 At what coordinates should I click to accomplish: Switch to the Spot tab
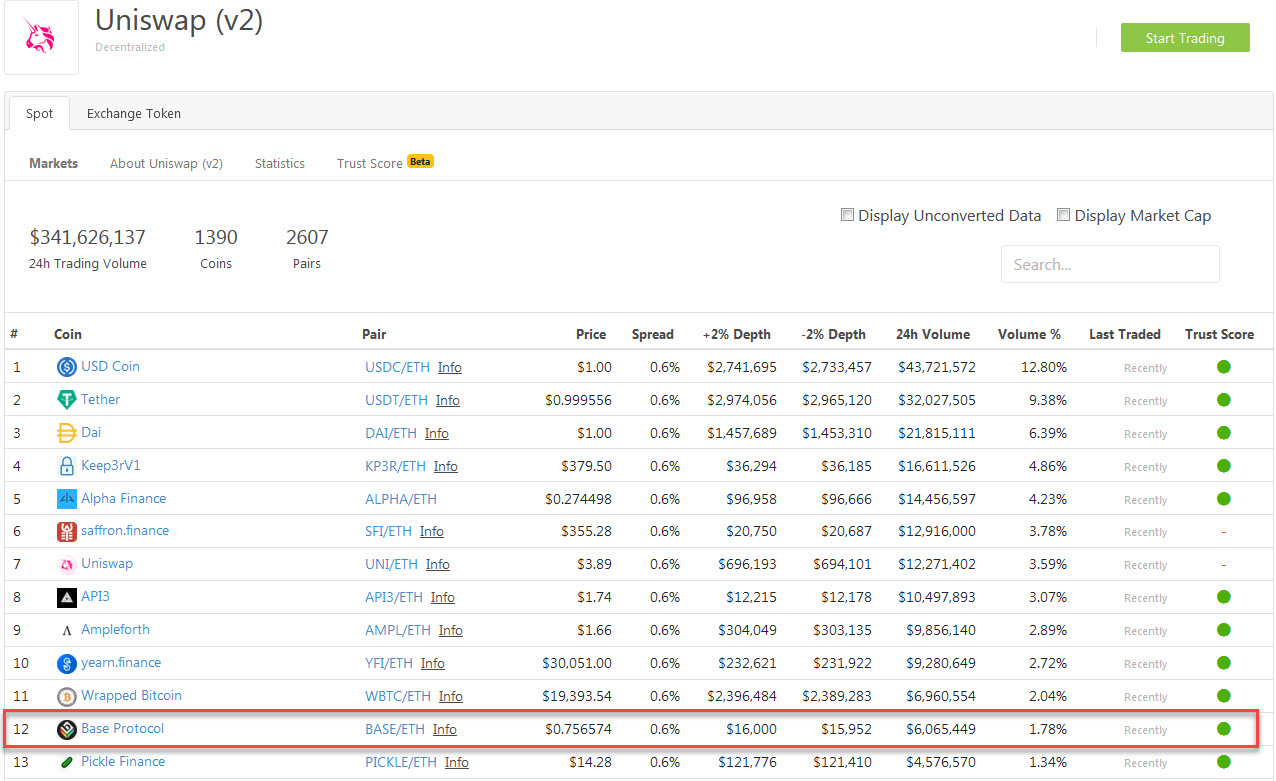39,114
